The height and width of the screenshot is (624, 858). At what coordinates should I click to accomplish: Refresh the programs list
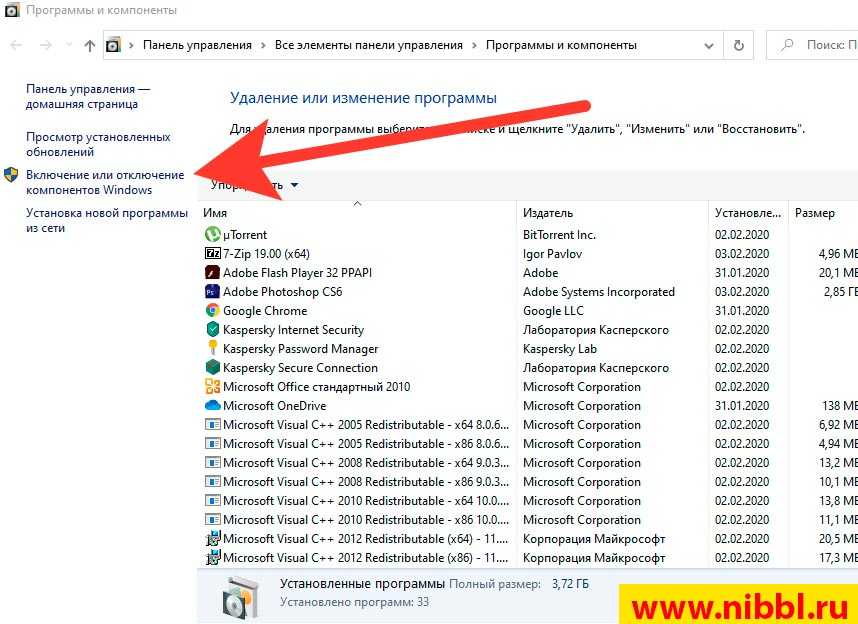[x=739, y=45]
